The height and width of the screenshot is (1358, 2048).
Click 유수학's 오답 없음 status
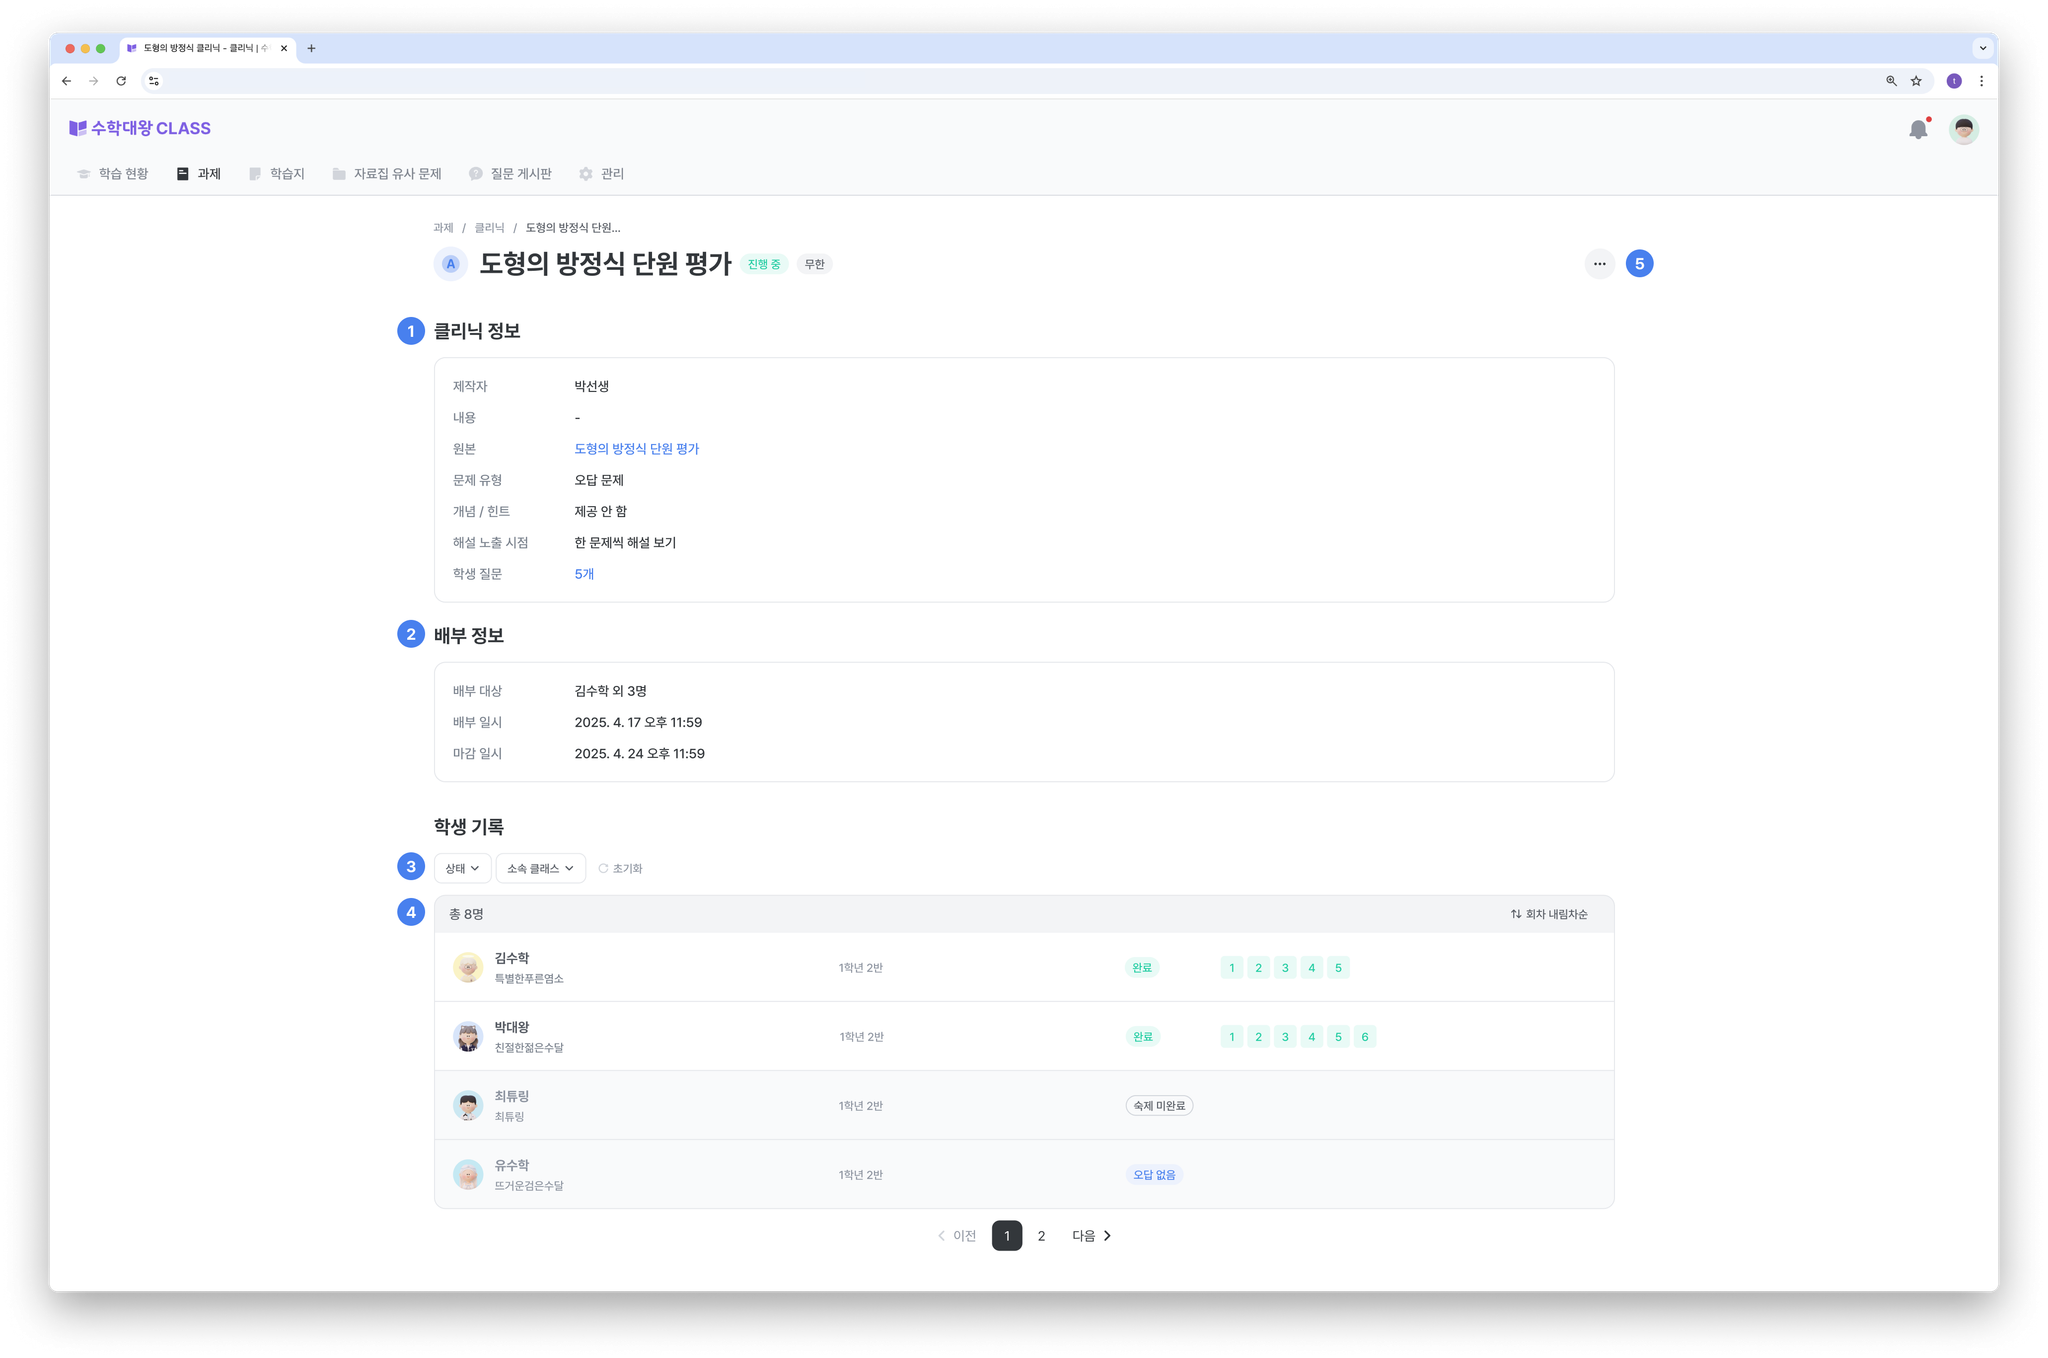pos(1154,1174)
